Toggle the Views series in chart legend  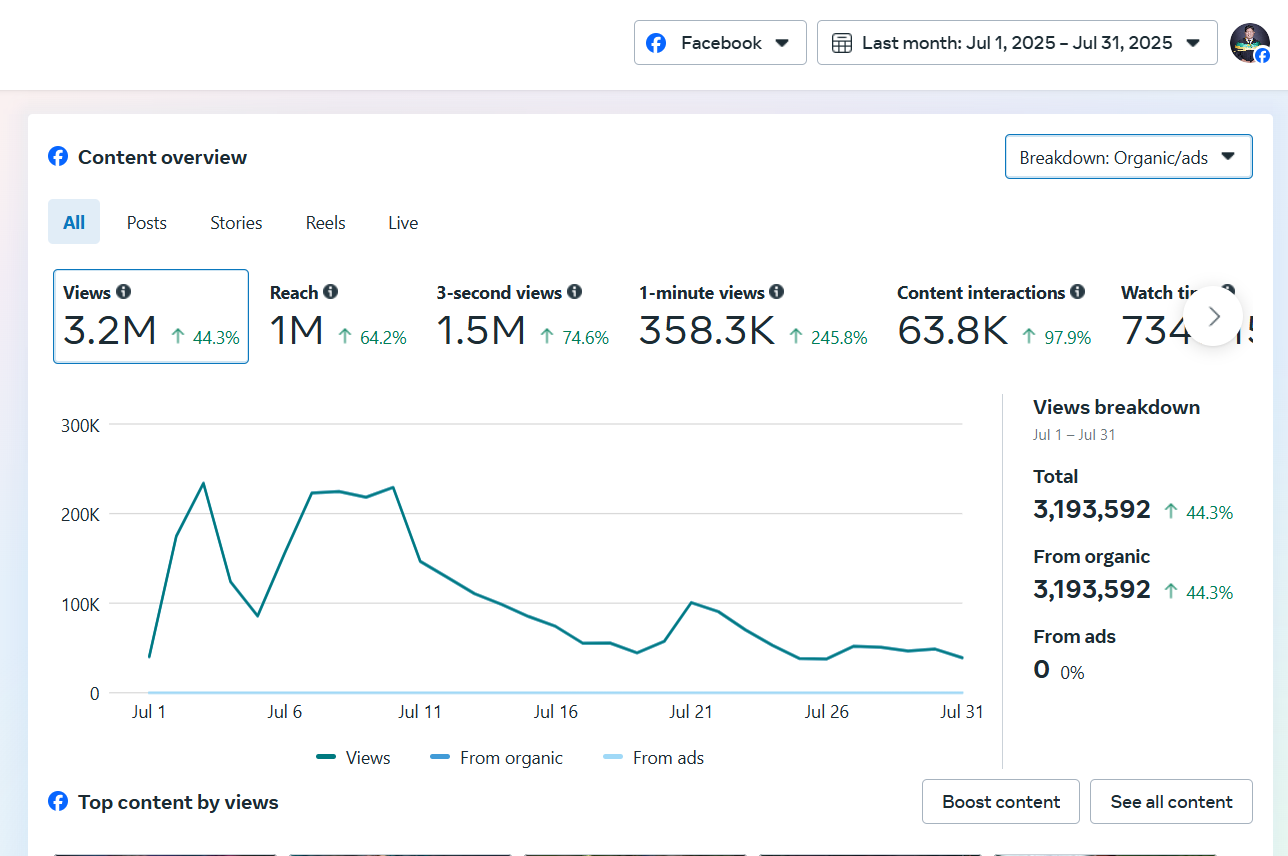click(x=354, y=758)
